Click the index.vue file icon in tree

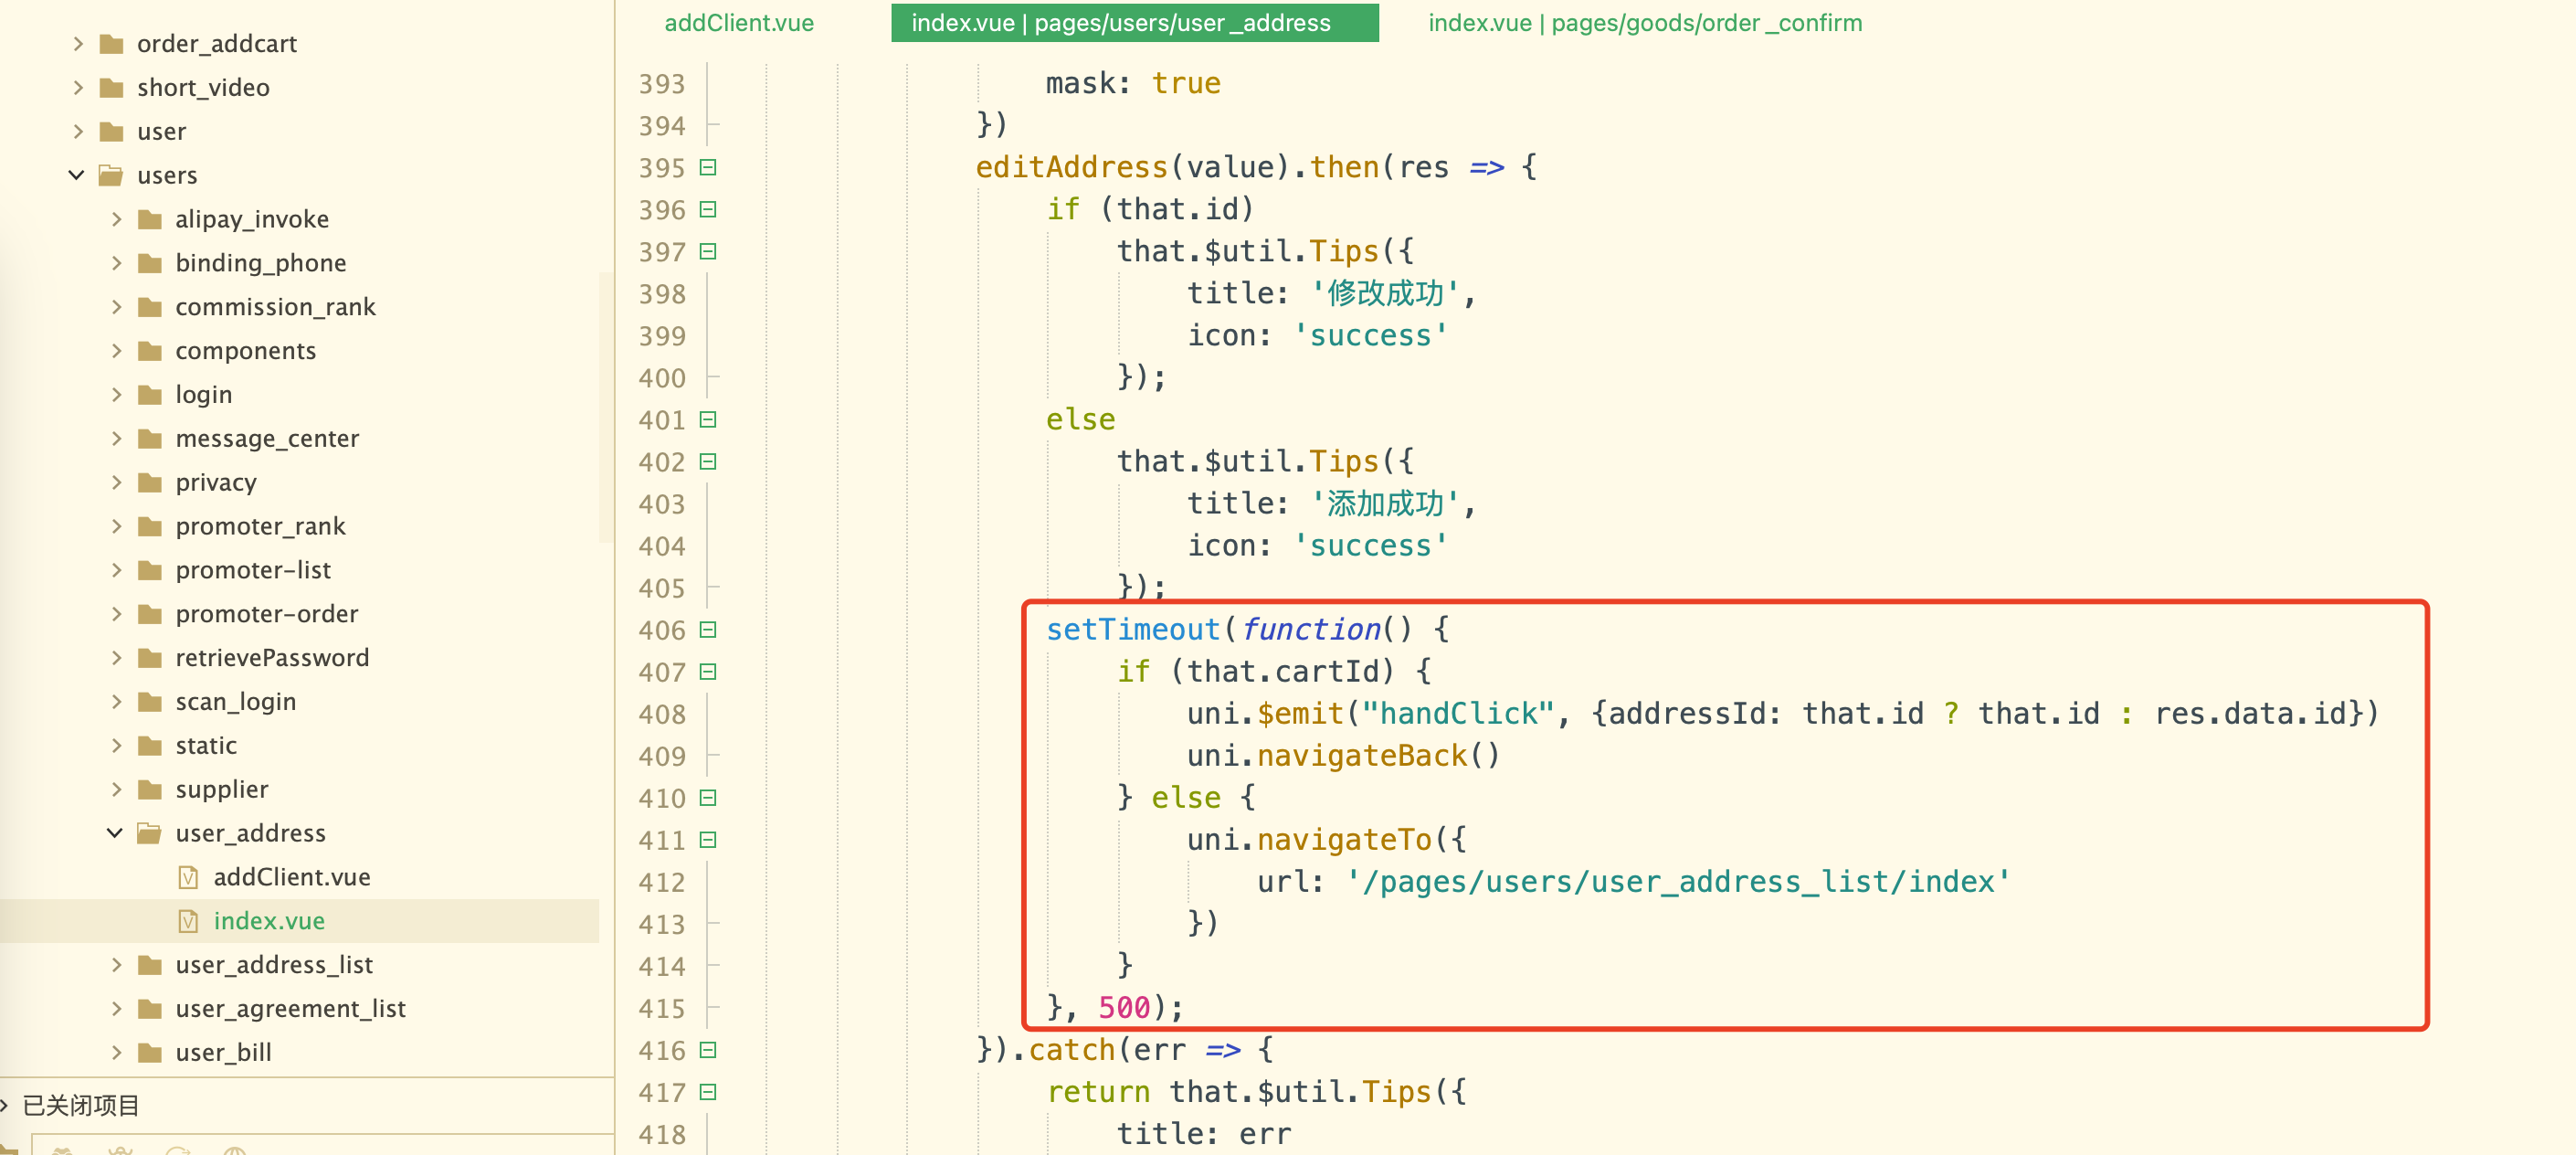[x=188, y=921]
